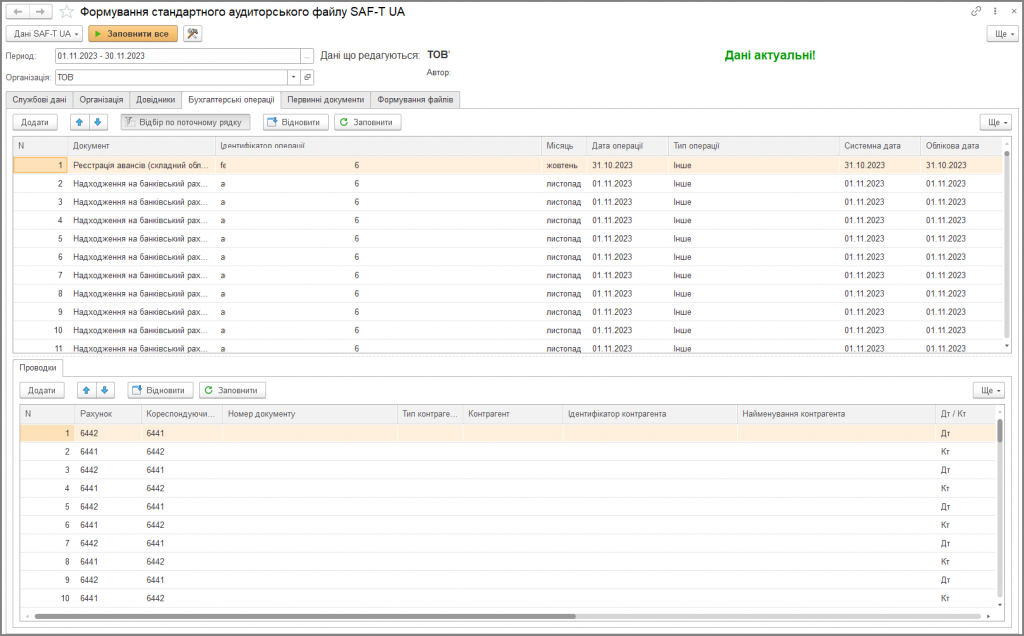The width and height of the screenshot is (1024, 636).
Task: Sort by Документ column header
Action: click(x=141, y=146)
